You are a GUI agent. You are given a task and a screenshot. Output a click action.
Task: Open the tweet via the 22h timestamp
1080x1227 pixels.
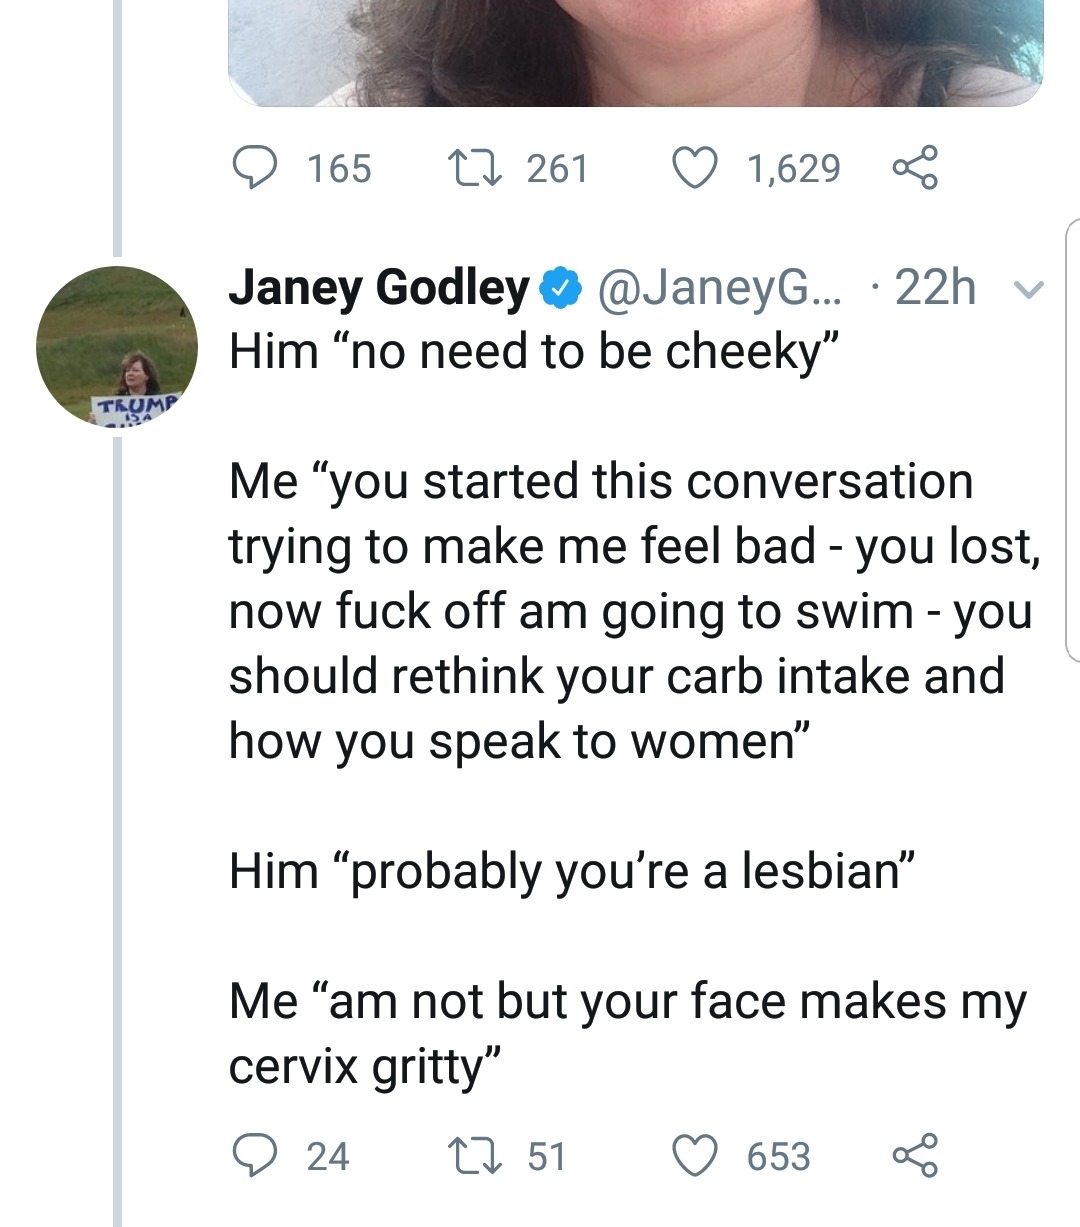pyautogui.click(x=935, y=288)
